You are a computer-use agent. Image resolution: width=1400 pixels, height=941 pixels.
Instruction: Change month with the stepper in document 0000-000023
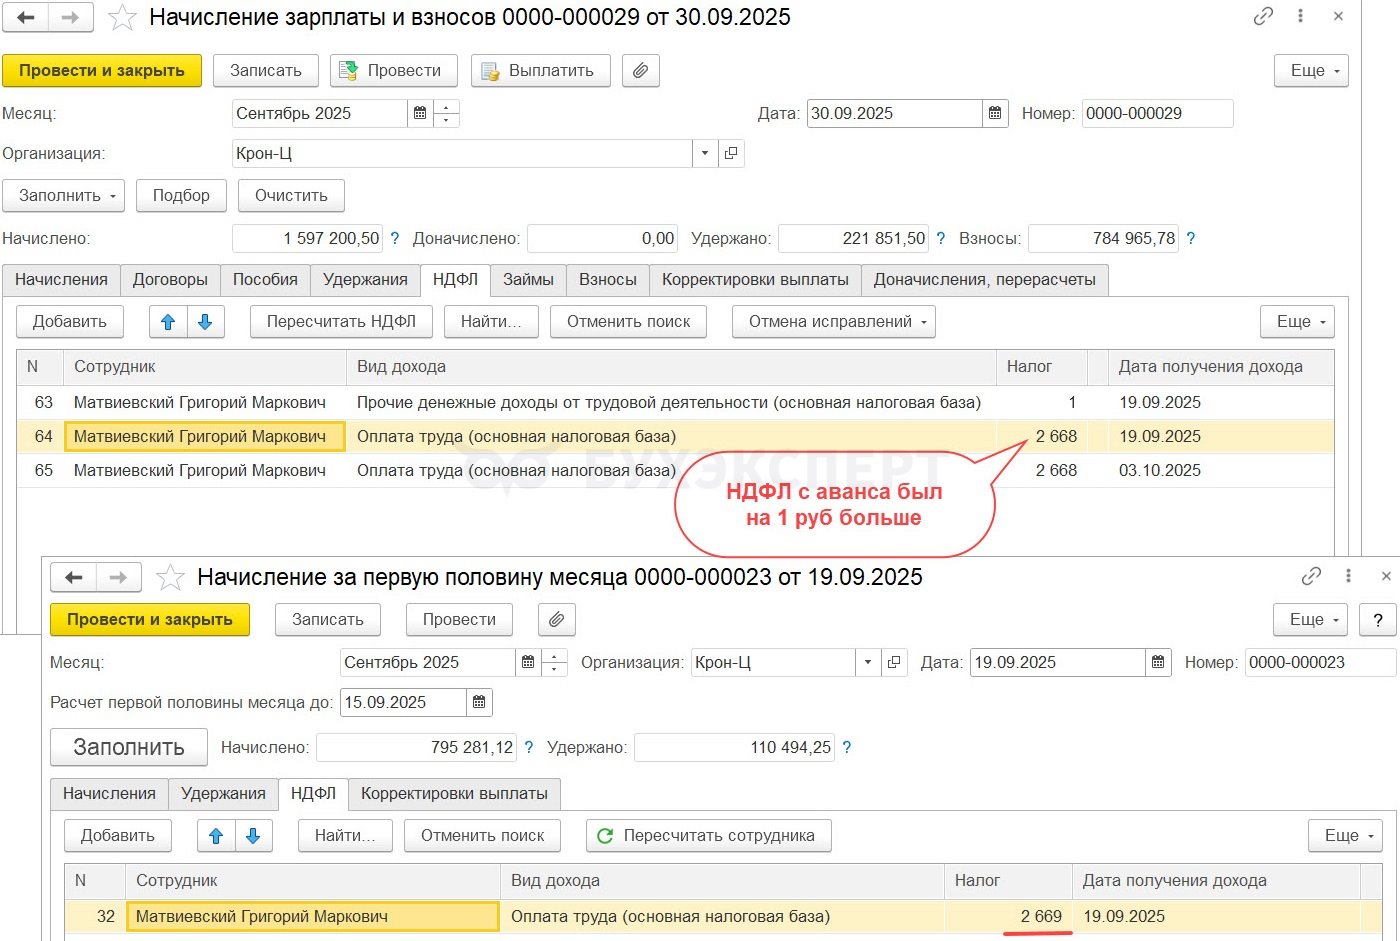(554, 662)
